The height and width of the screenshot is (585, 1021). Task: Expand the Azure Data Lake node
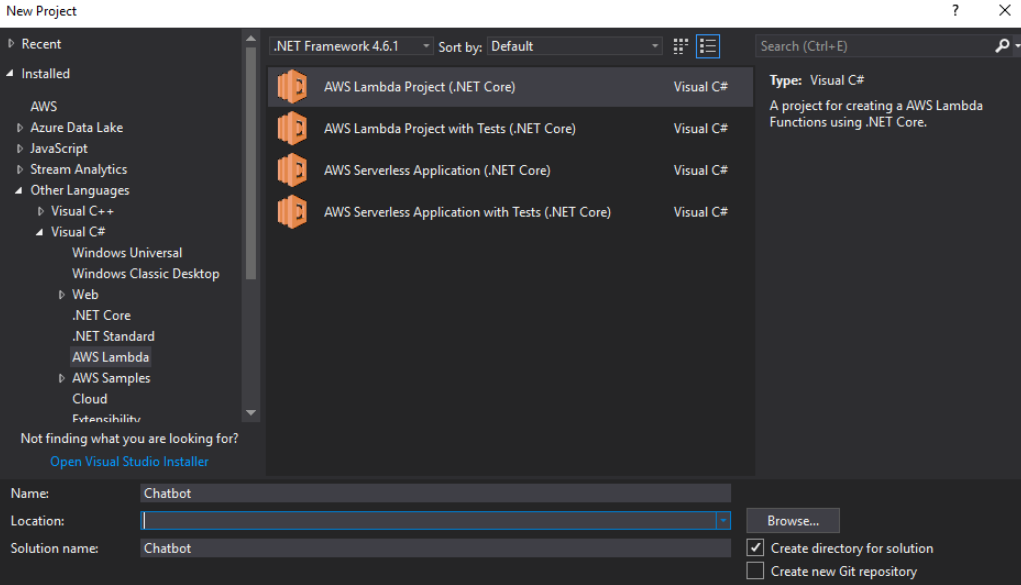coord(20,128)
